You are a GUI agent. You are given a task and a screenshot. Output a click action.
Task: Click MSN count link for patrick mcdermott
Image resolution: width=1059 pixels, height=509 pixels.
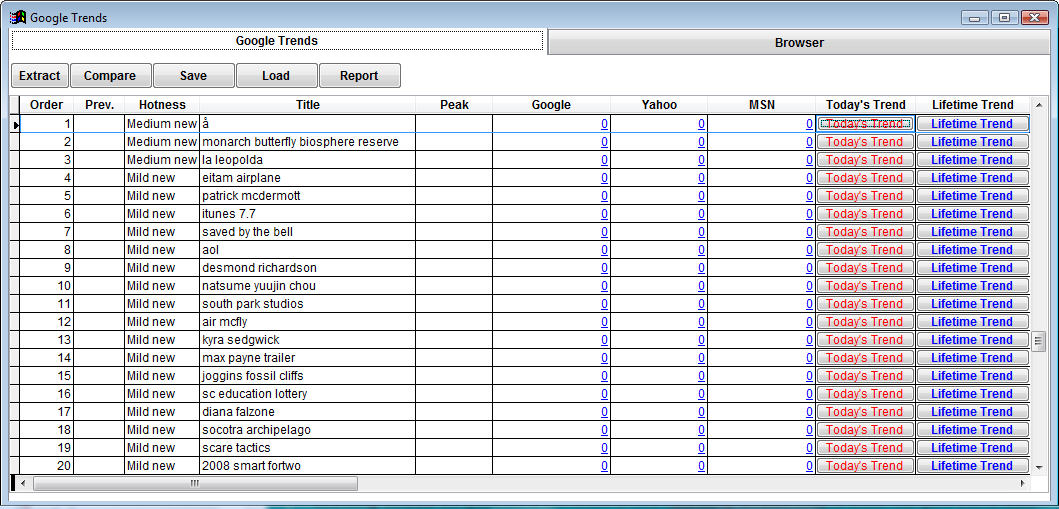point(809,196)
